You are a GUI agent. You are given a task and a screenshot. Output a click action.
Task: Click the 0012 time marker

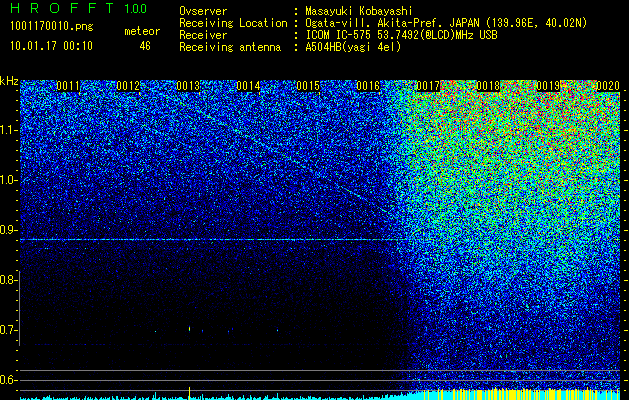[x=128, y=86]
